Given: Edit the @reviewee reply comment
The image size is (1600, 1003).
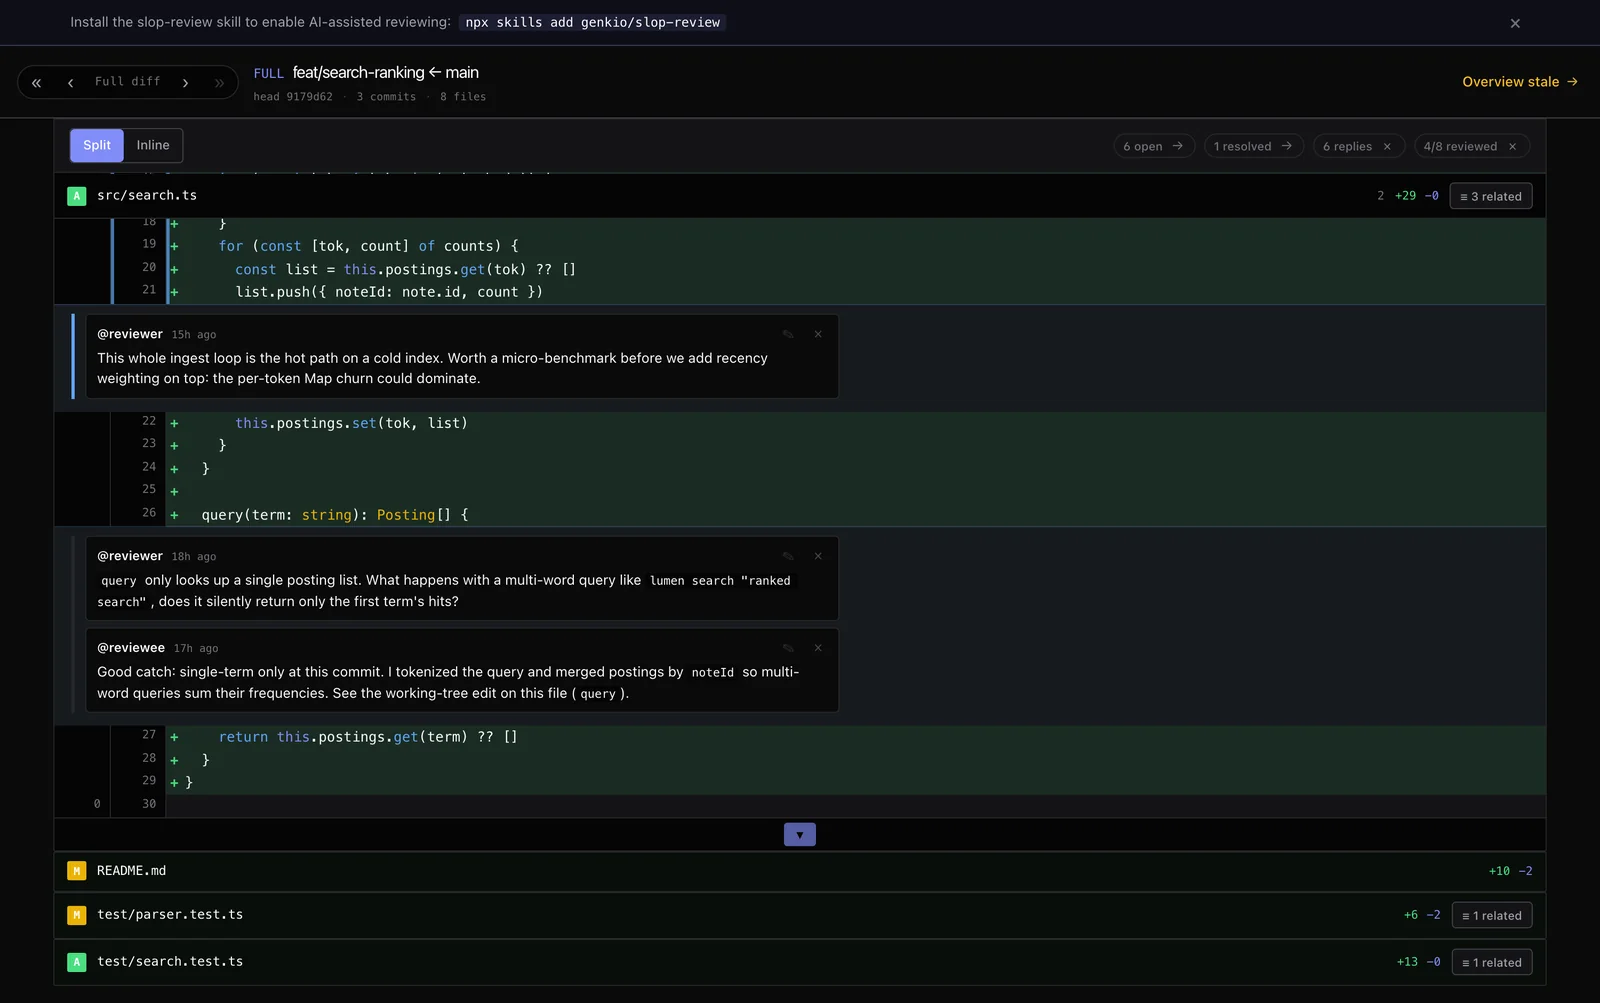Looking at the screenshot, I should (788, 649).
